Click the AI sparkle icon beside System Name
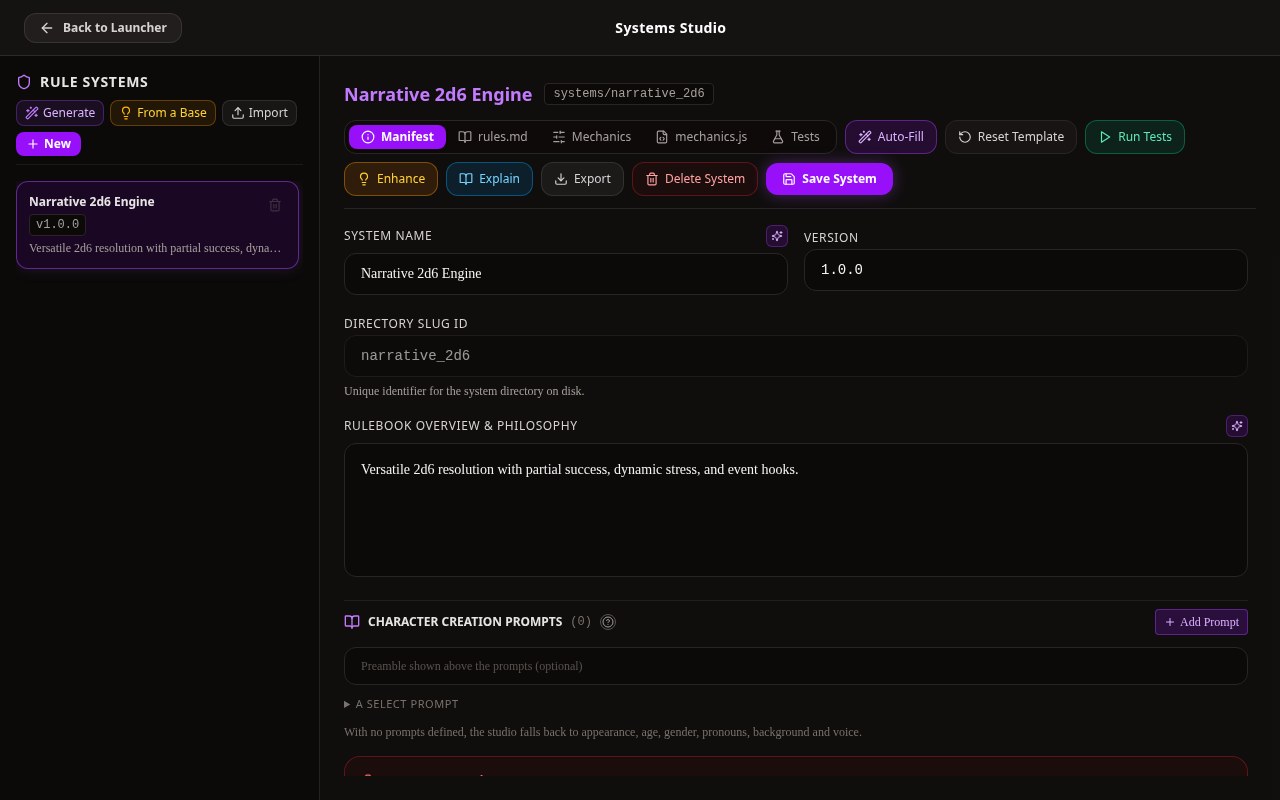 point(777,236)
